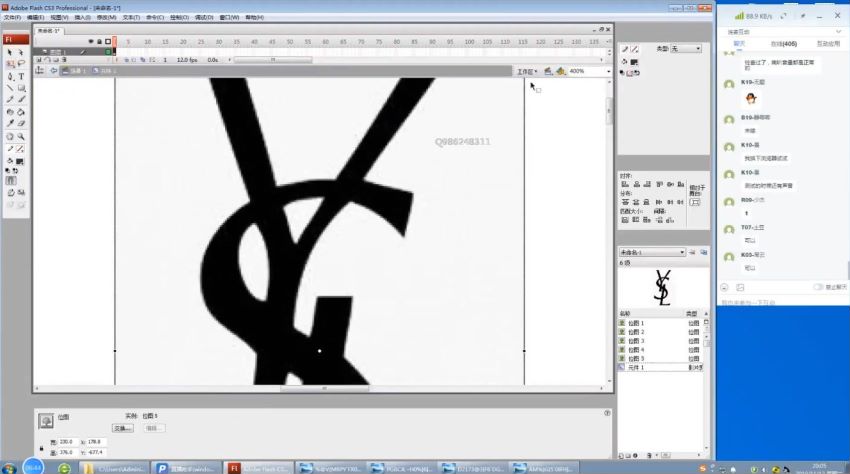Viewport: 850px width, 474px height.
Task: Select the Free Transform tool
Action: [x=10, y=64]
